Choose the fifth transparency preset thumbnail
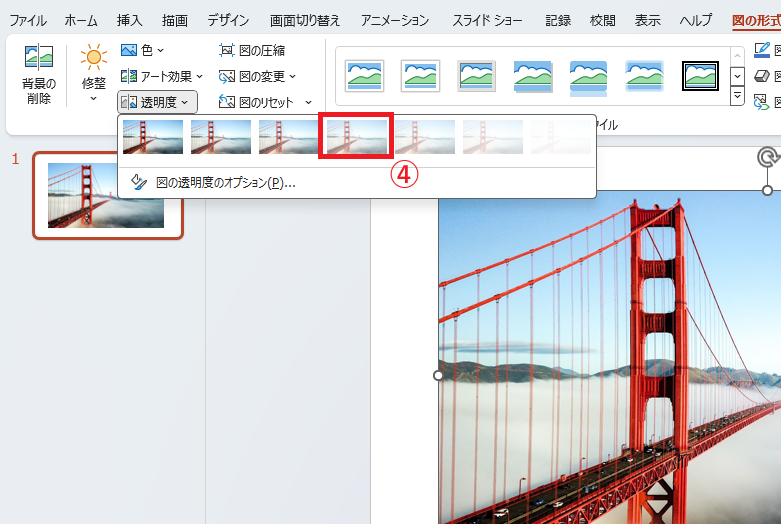Screen dimensions: 781x524 (424, 136)
